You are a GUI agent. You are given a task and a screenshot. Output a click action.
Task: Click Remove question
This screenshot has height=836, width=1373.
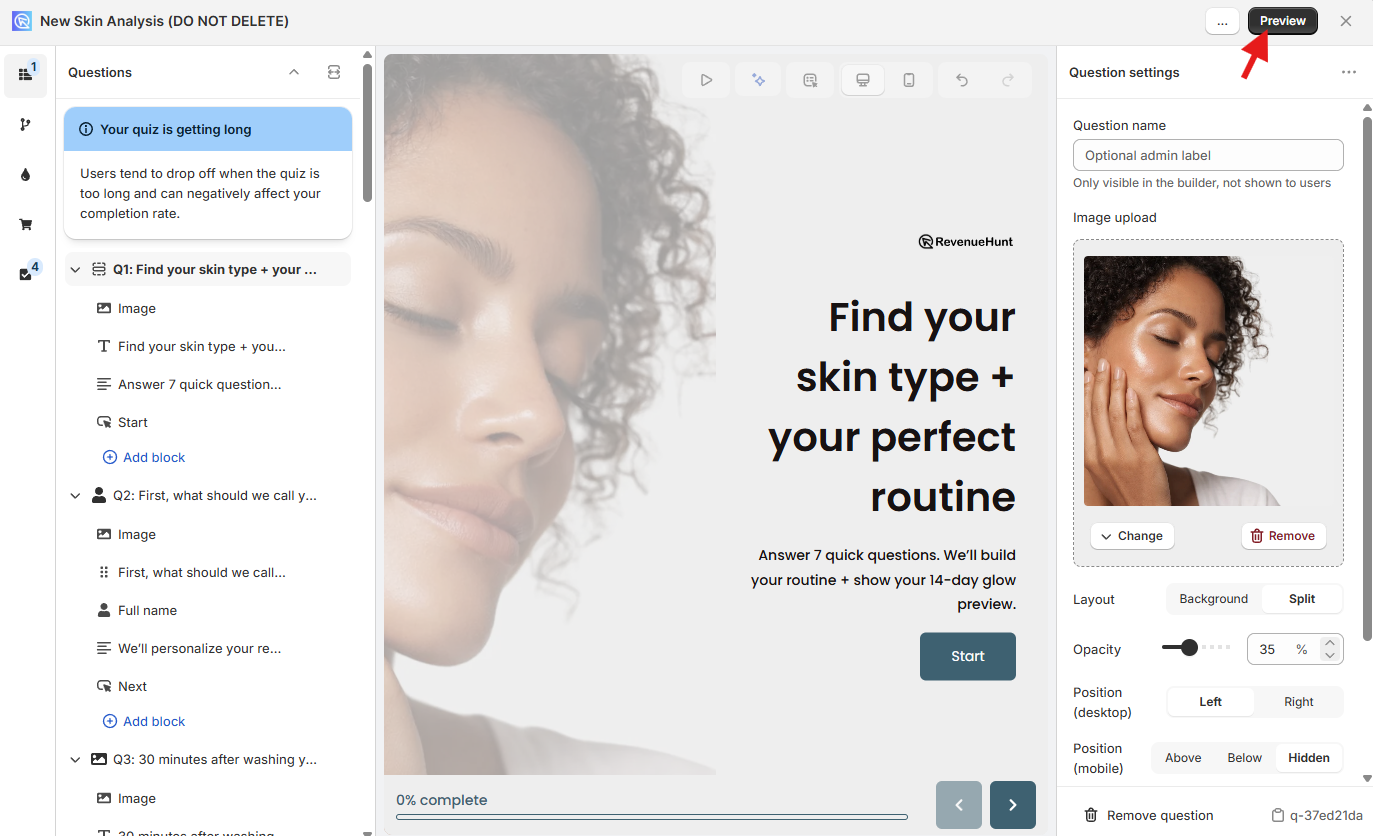click(x=1149, y=815)
